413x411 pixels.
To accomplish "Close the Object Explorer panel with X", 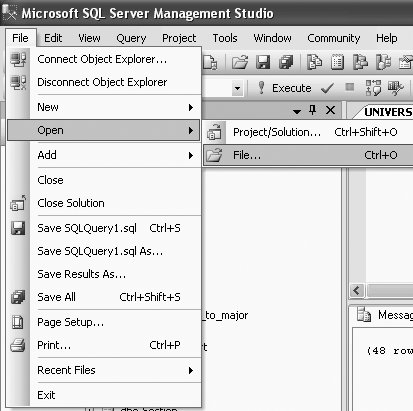I will [330, 110].
